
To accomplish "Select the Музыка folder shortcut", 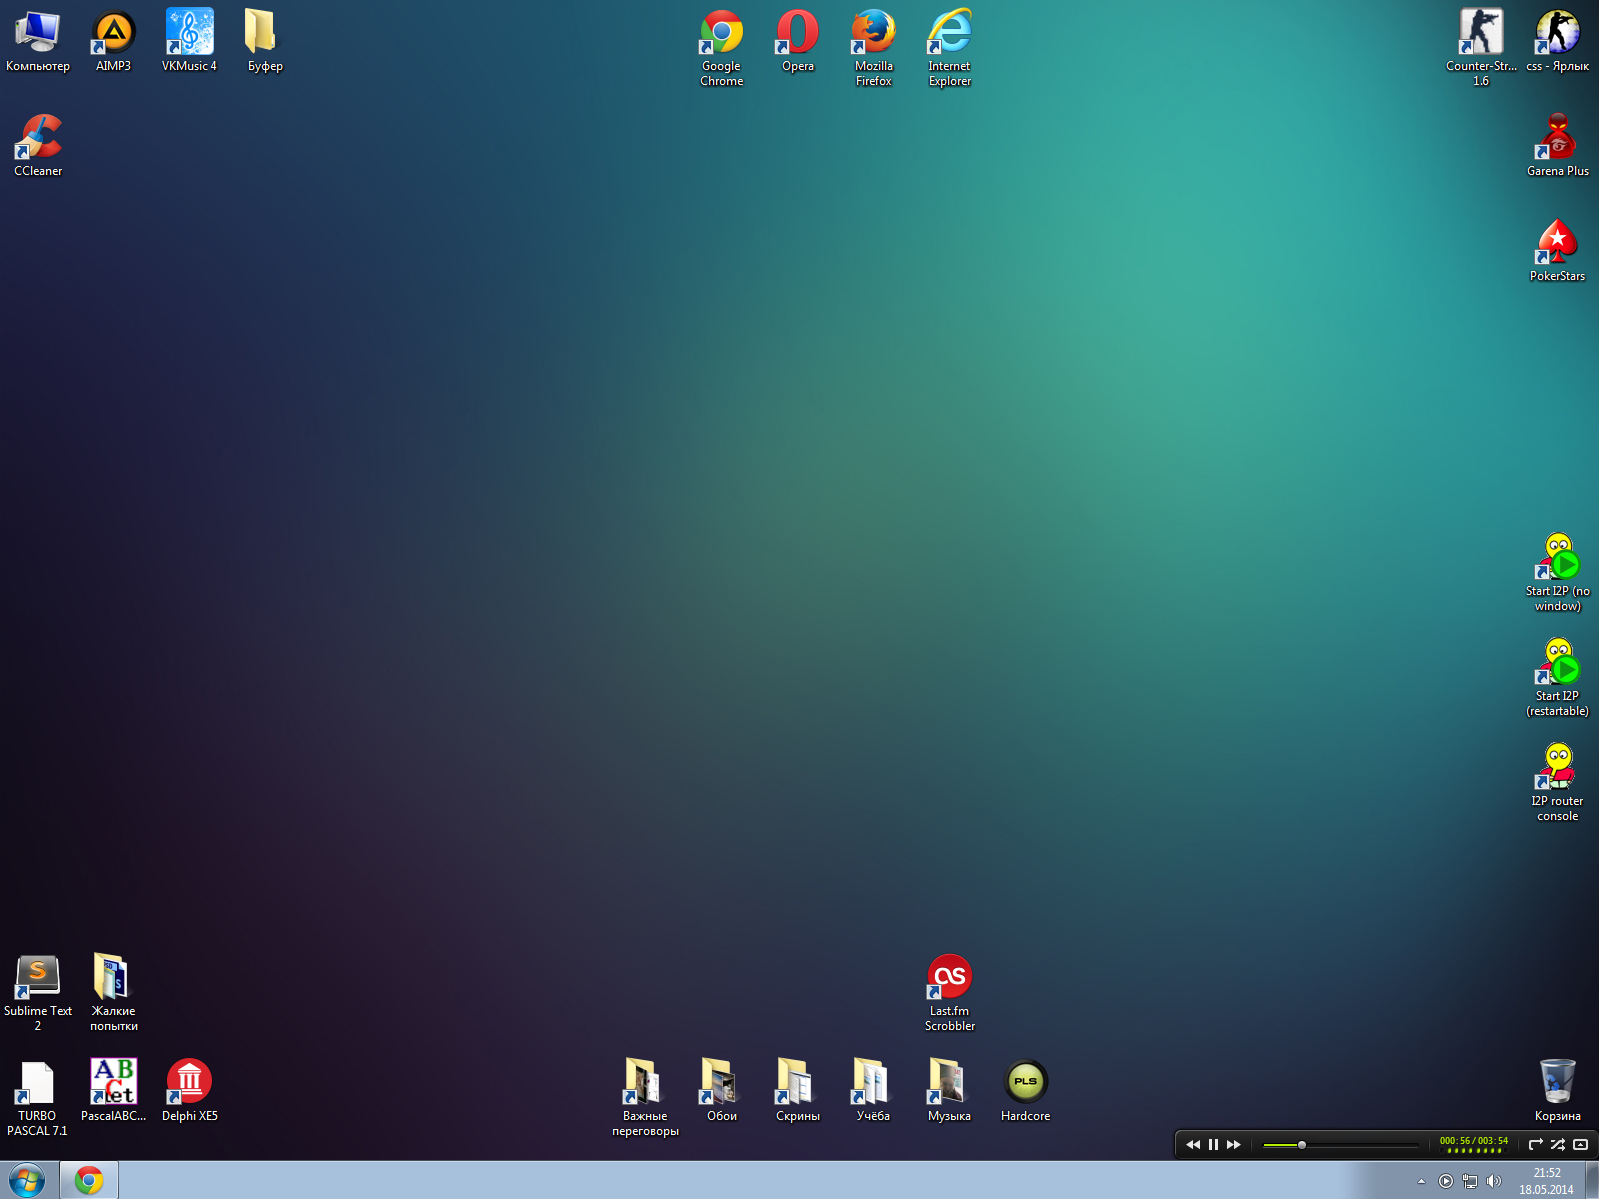I will [949, 1090].
